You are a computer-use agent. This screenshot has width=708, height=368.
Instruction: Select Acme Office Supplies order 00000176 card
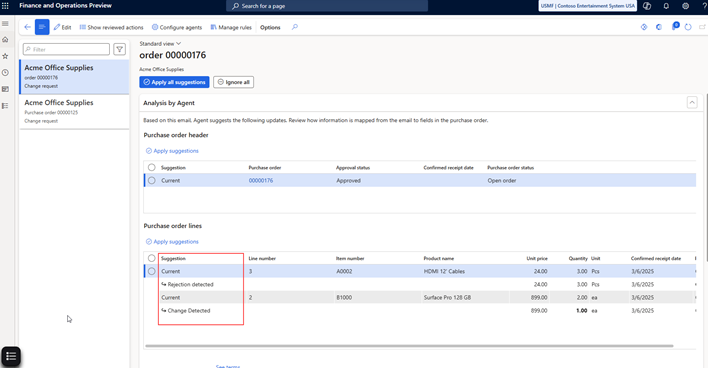(75, 76)
